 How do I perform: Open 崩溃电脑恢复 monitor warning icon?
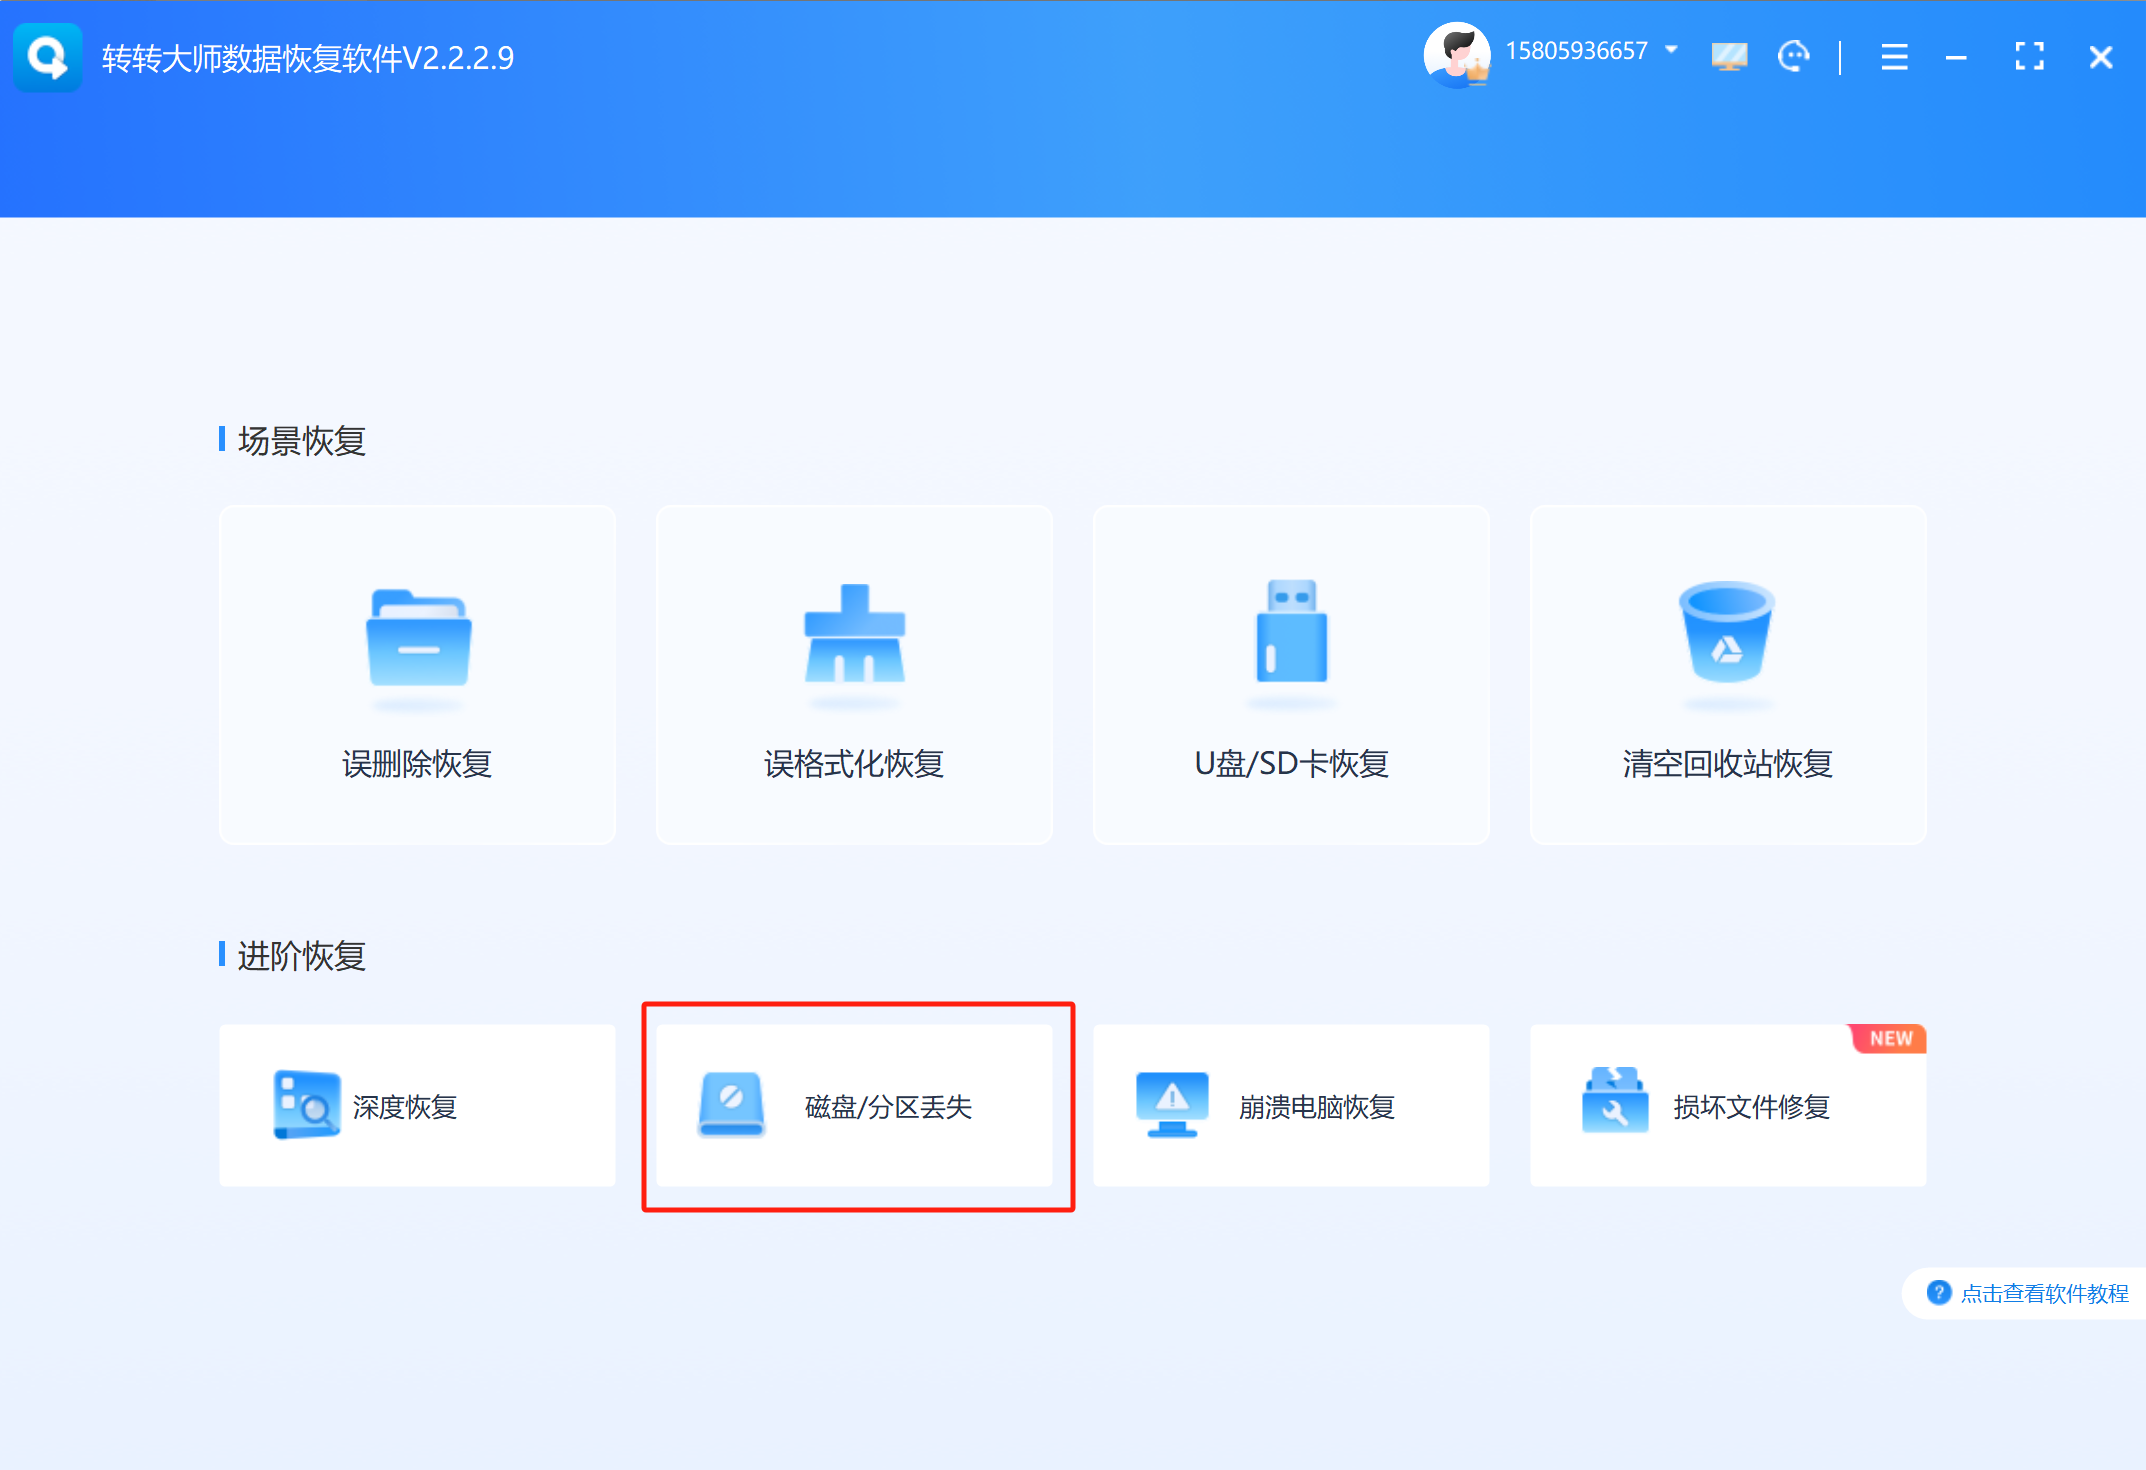pos(1169,1105)
